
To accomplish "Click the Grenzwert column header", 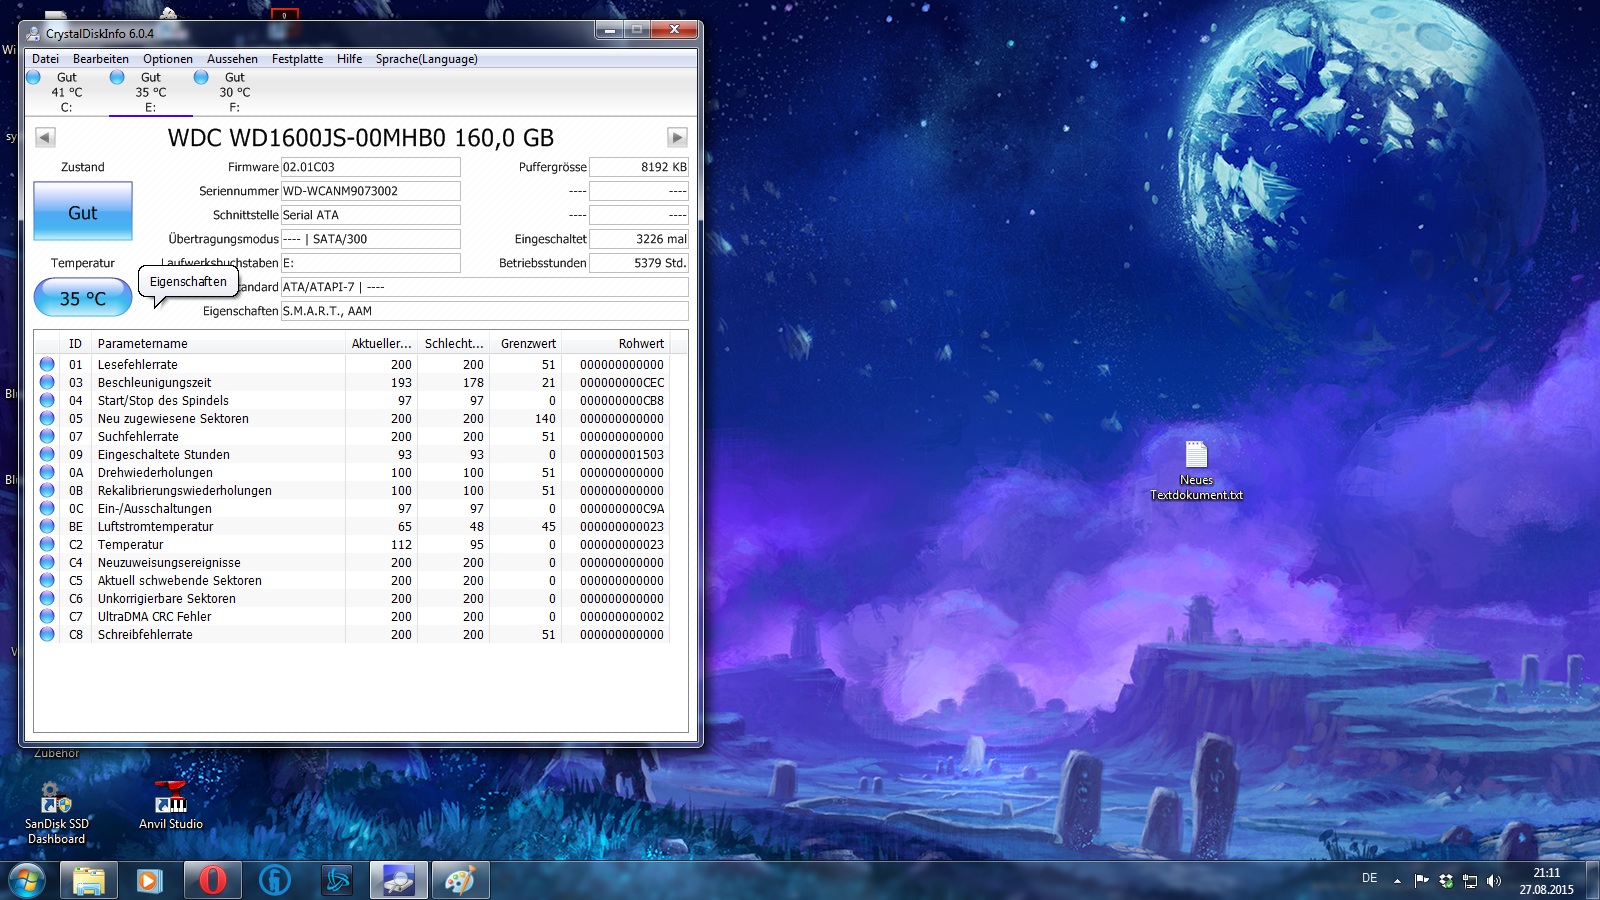I will click(x=525, y=343).
